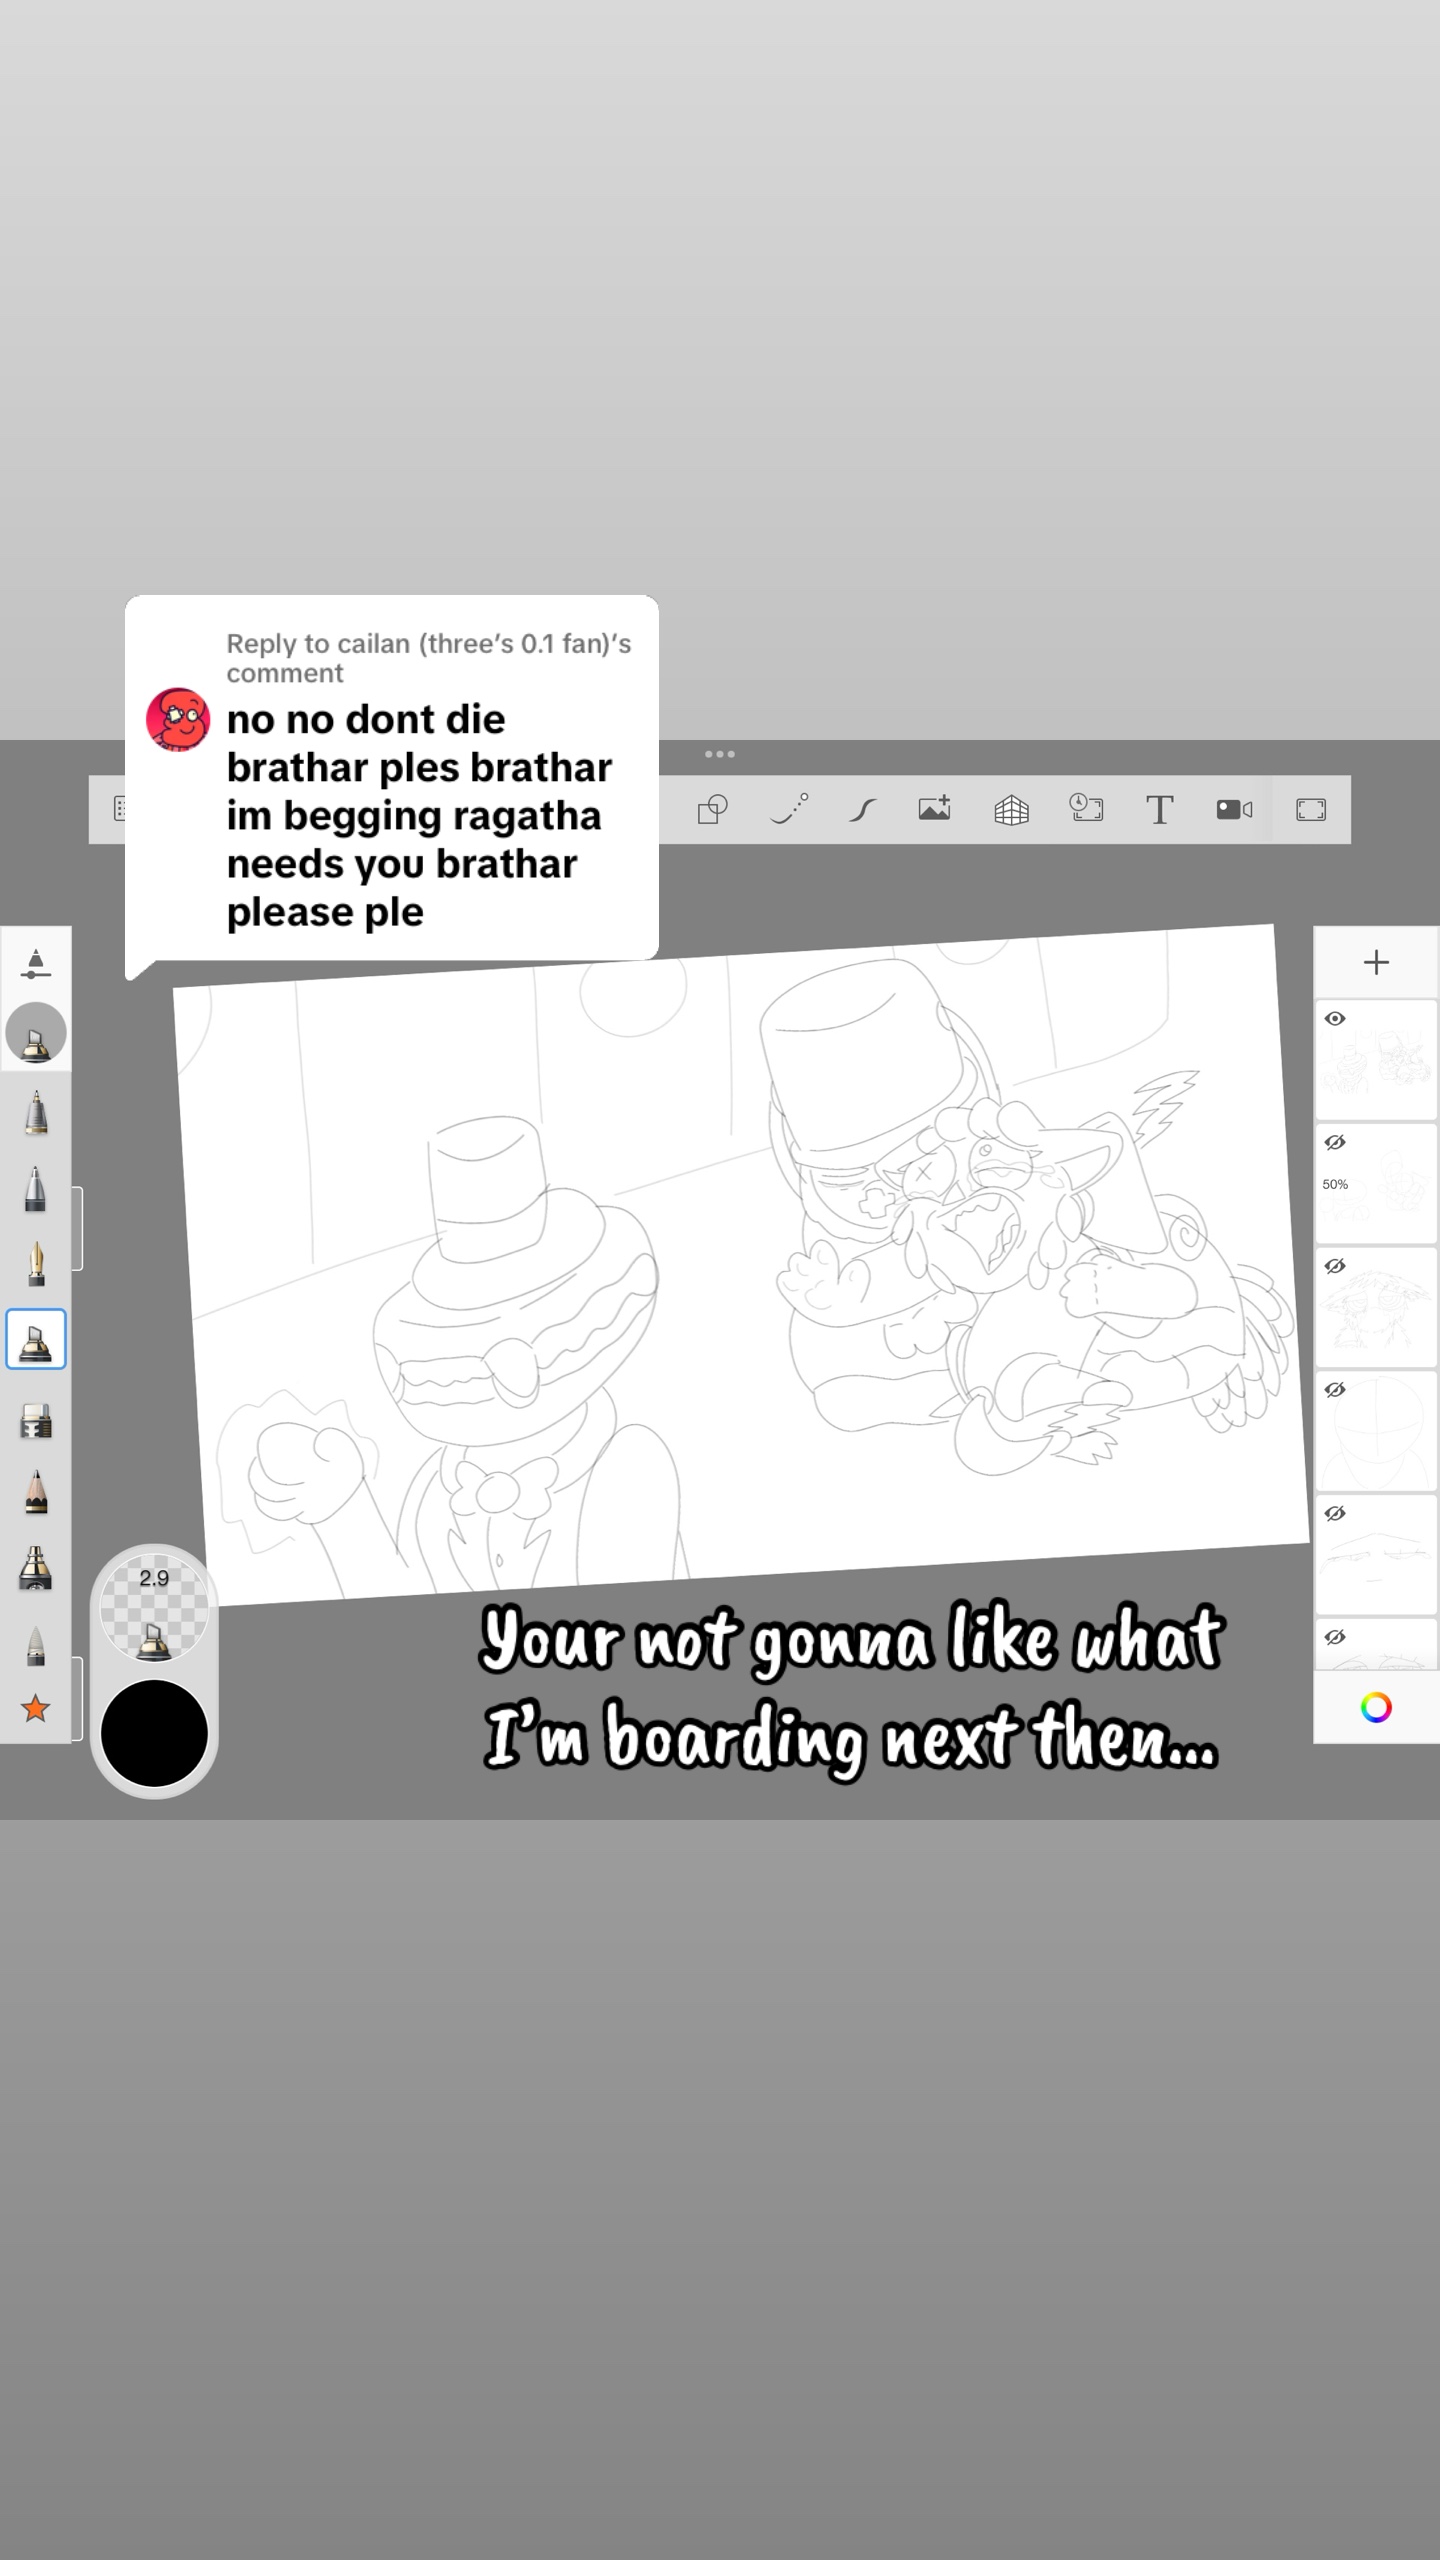
Task: Select the highlighted inking brush
Action: 36,1339
